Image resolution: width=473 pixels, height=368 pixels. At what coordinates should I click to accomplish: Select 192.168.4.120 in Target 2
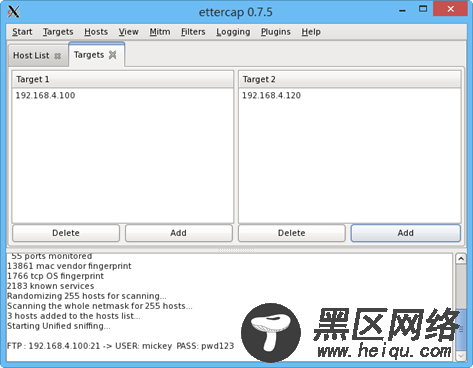click(x=350, y=96)
